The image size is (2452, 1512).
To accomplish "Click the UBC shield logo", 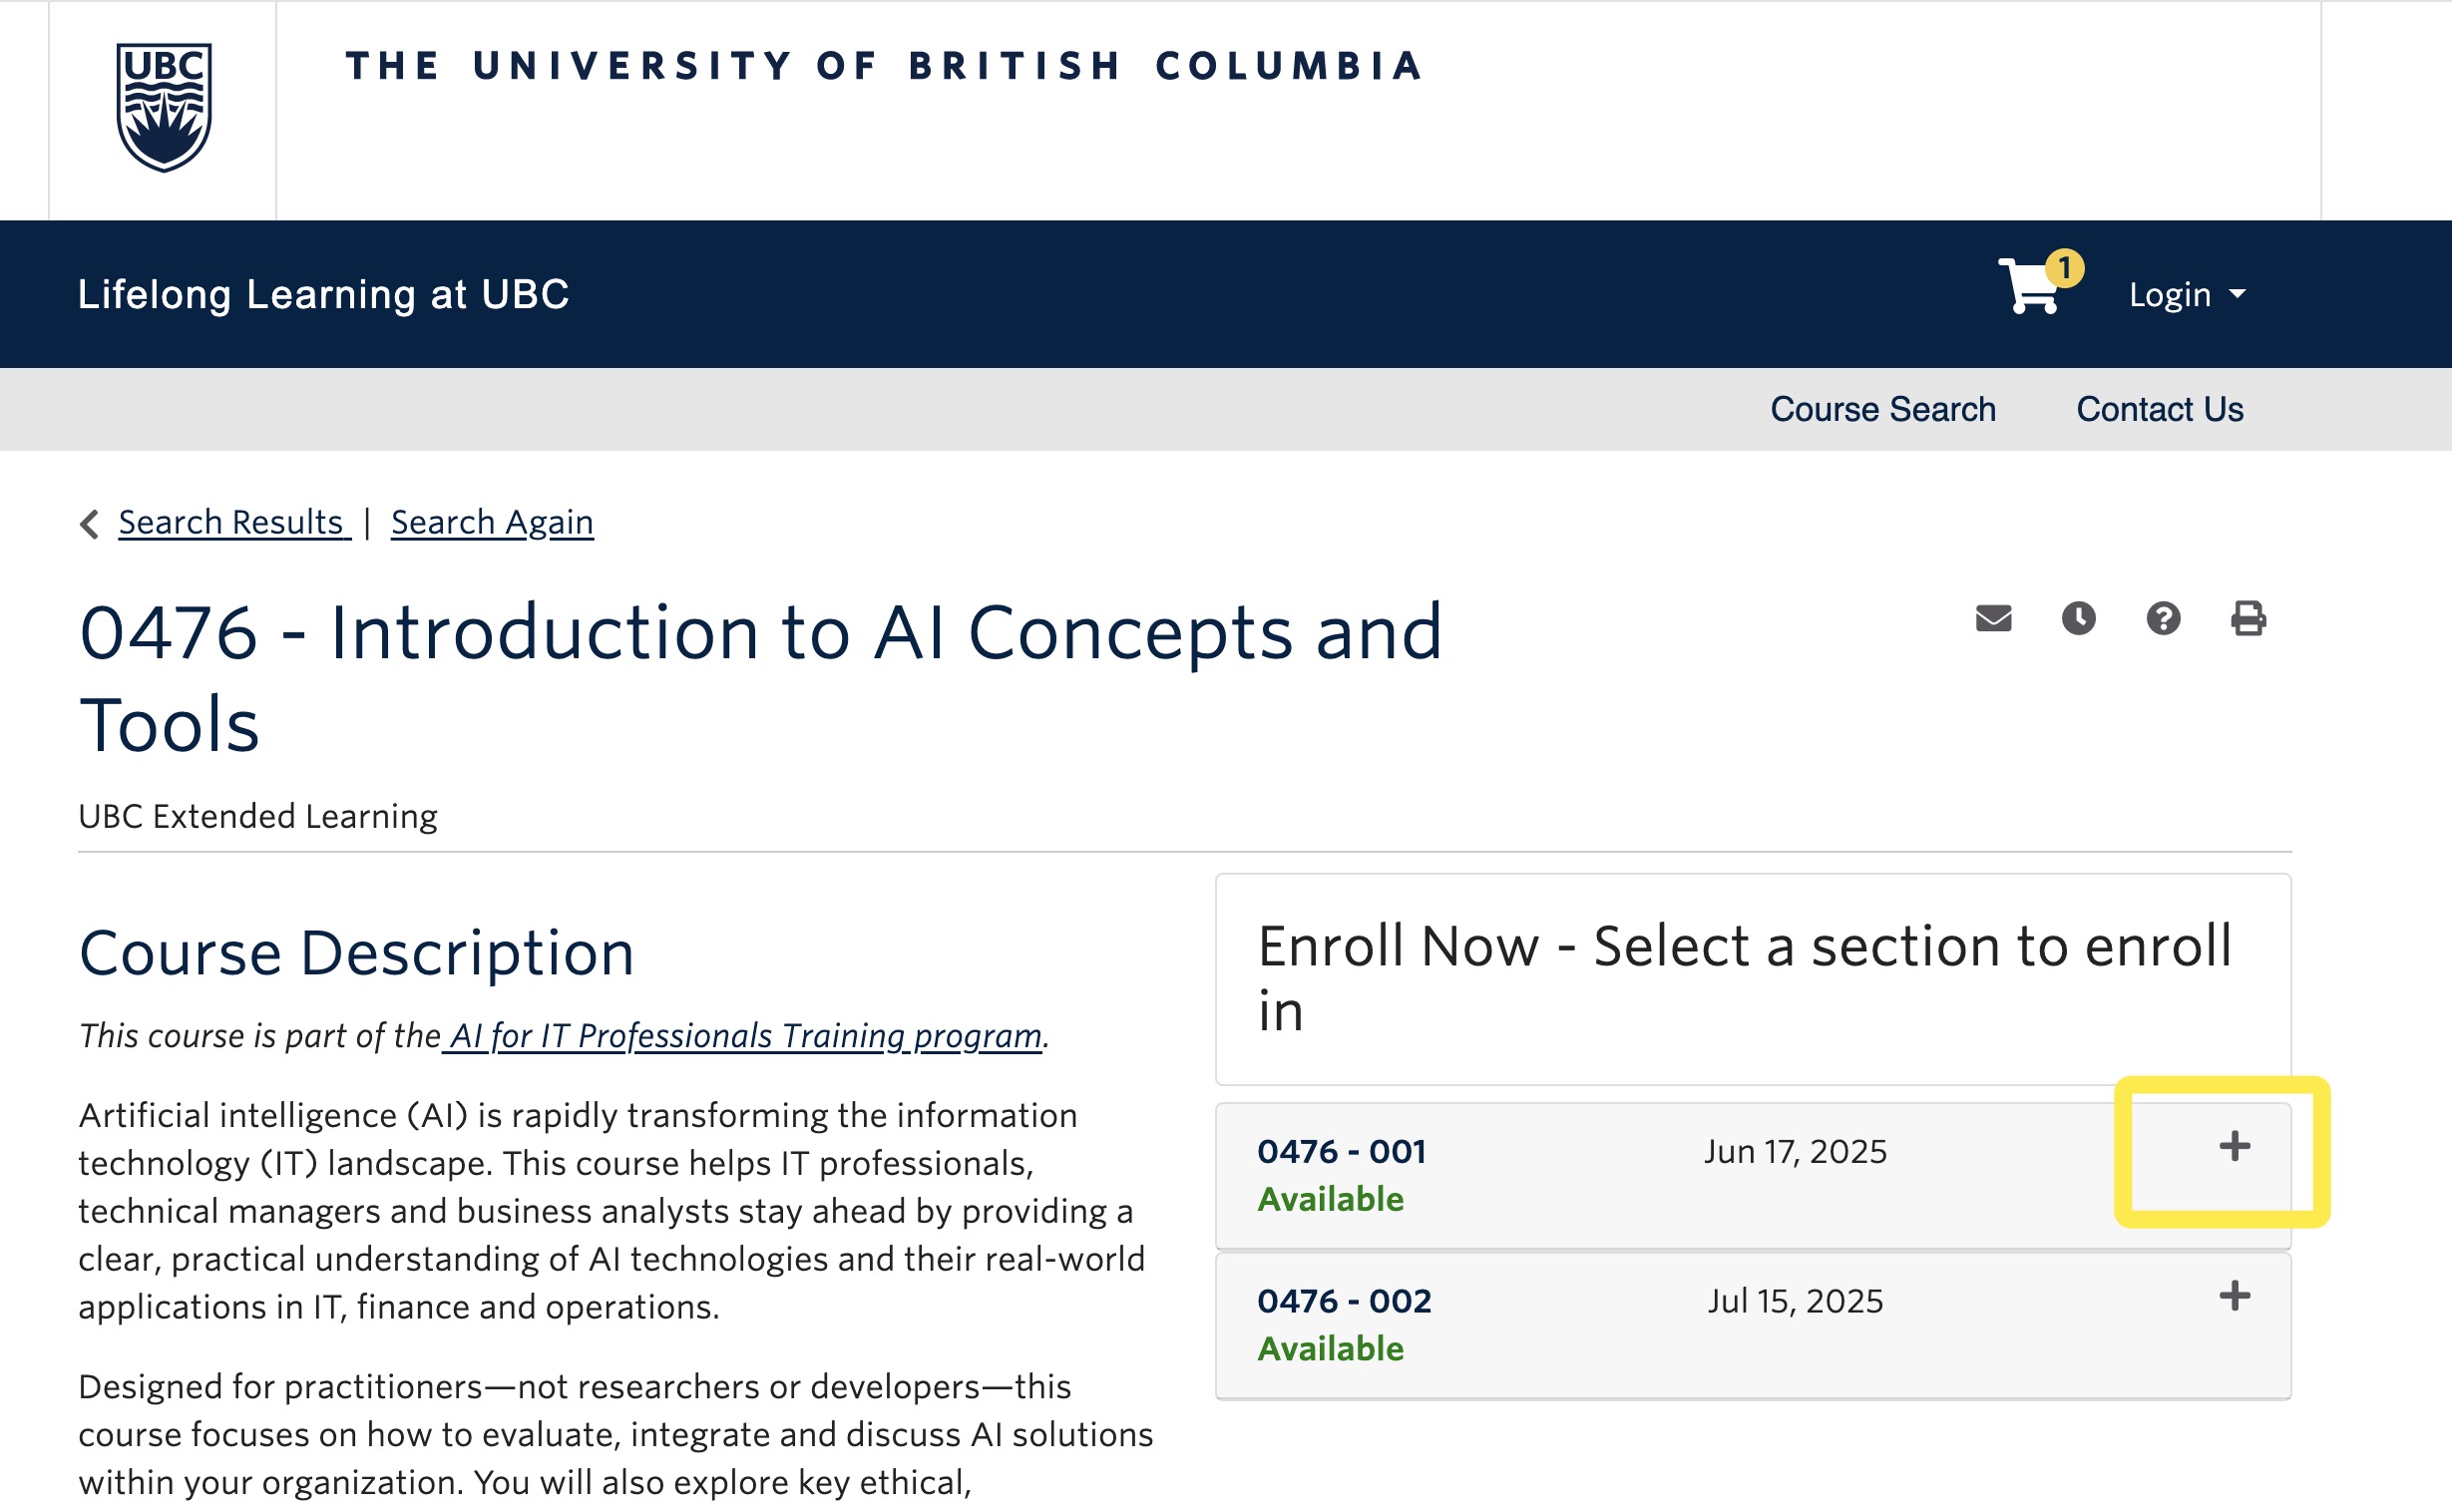I will coord(164,108).
